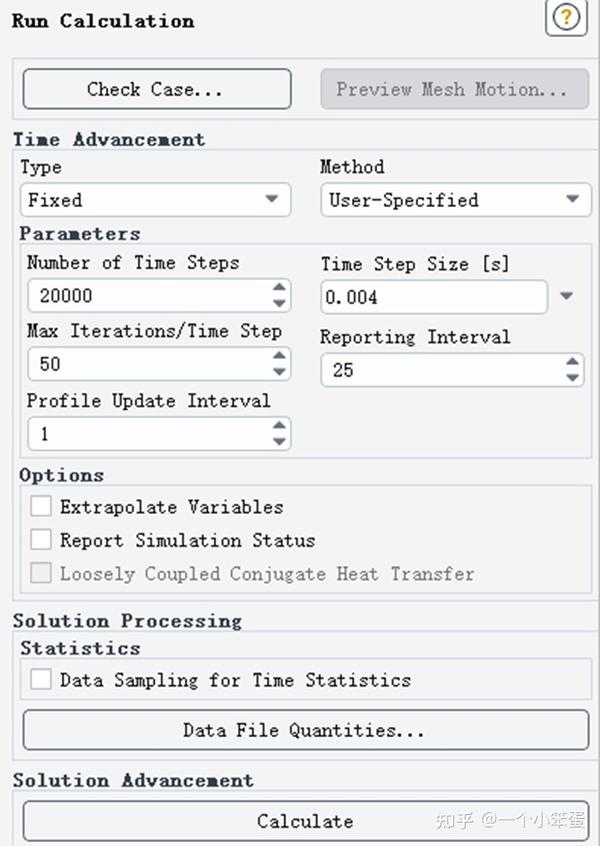
Task: Expand the Time Step Size options arrow
Action: pos(567,296)
